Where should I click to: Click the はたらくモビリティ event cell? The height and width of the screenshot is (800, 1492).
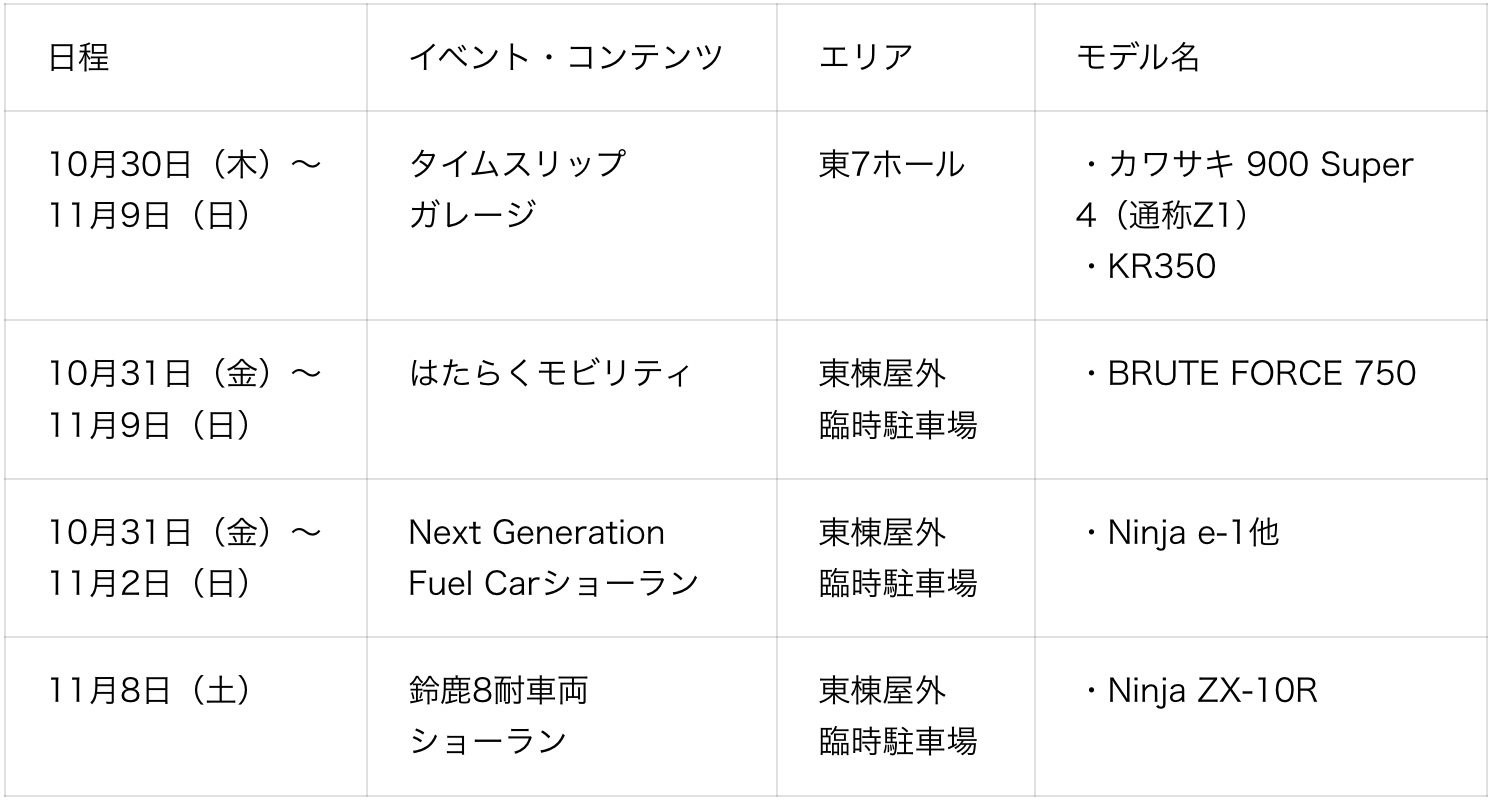pyautogui.click(x=550, y=374)
